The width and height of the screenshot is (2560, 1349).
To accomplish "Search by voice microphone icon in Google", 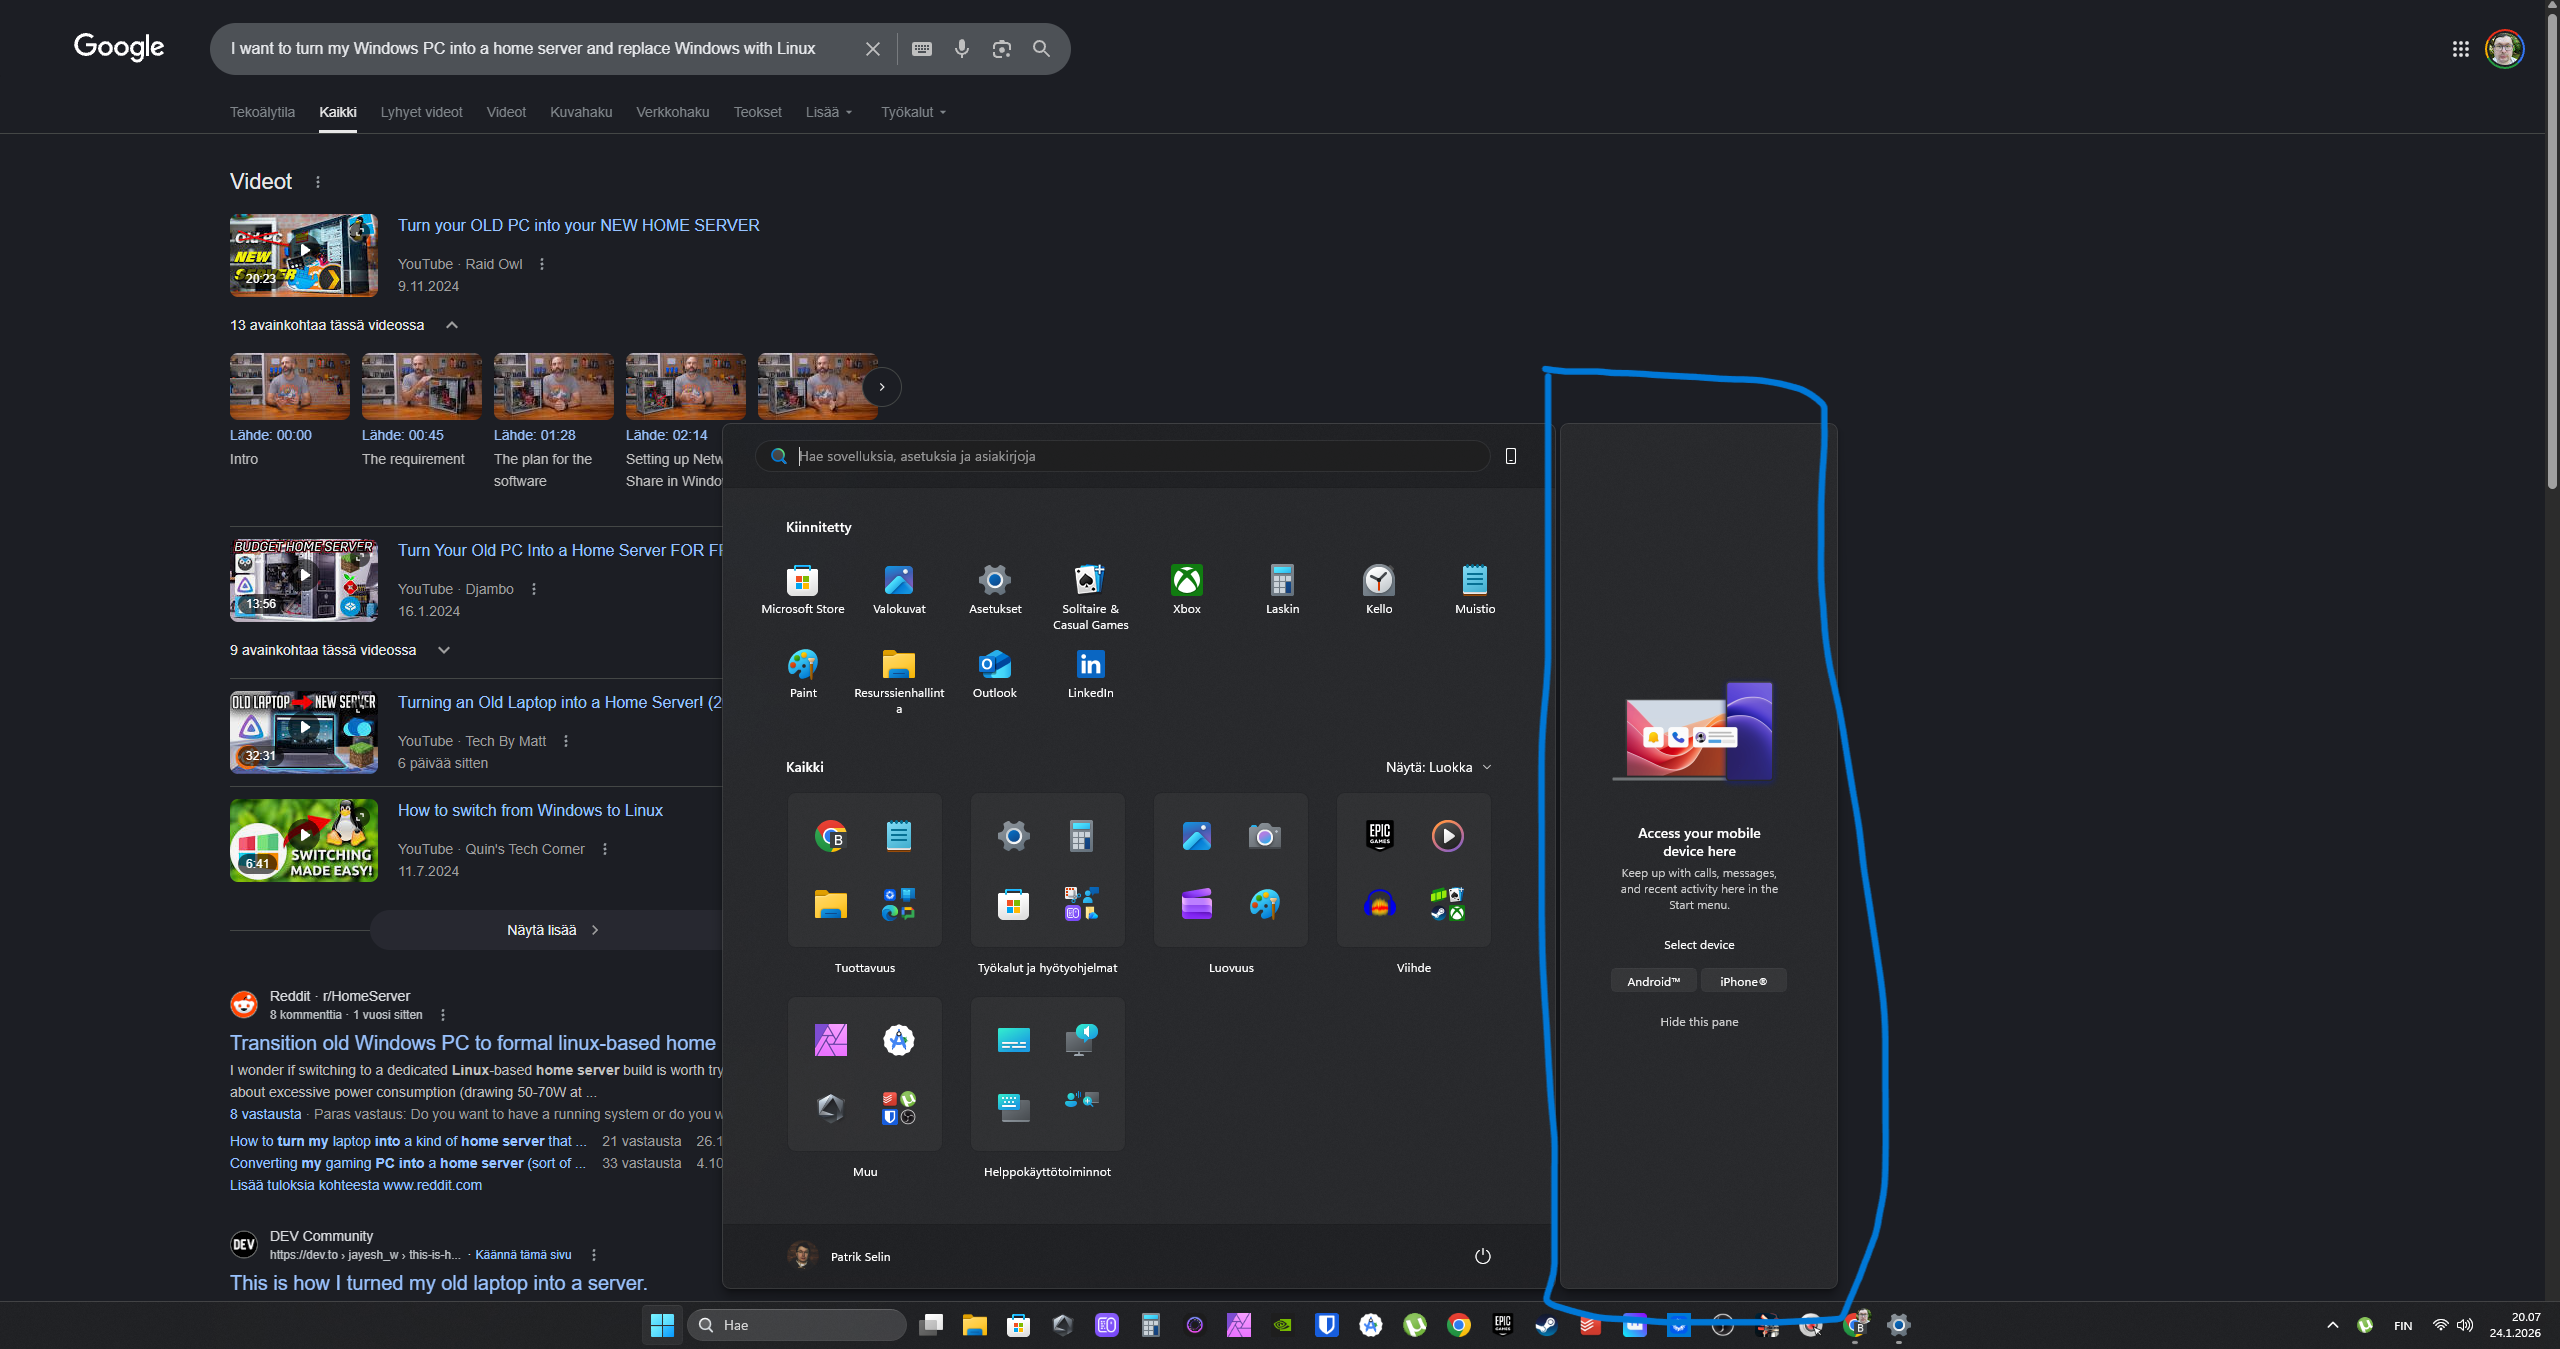I will [961, 48].
